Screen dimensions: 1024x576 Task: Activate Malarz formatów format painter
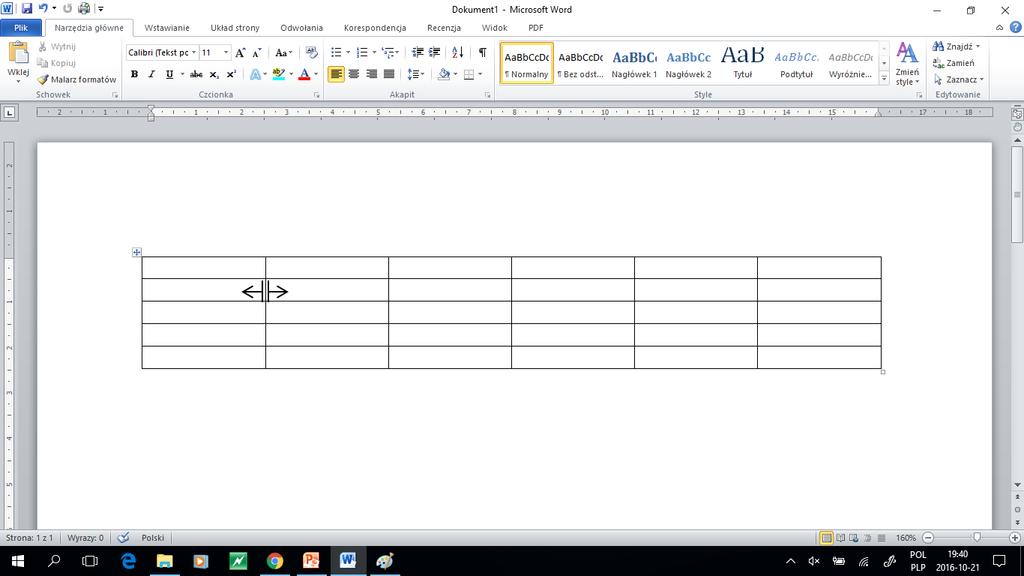pos(77,79)
